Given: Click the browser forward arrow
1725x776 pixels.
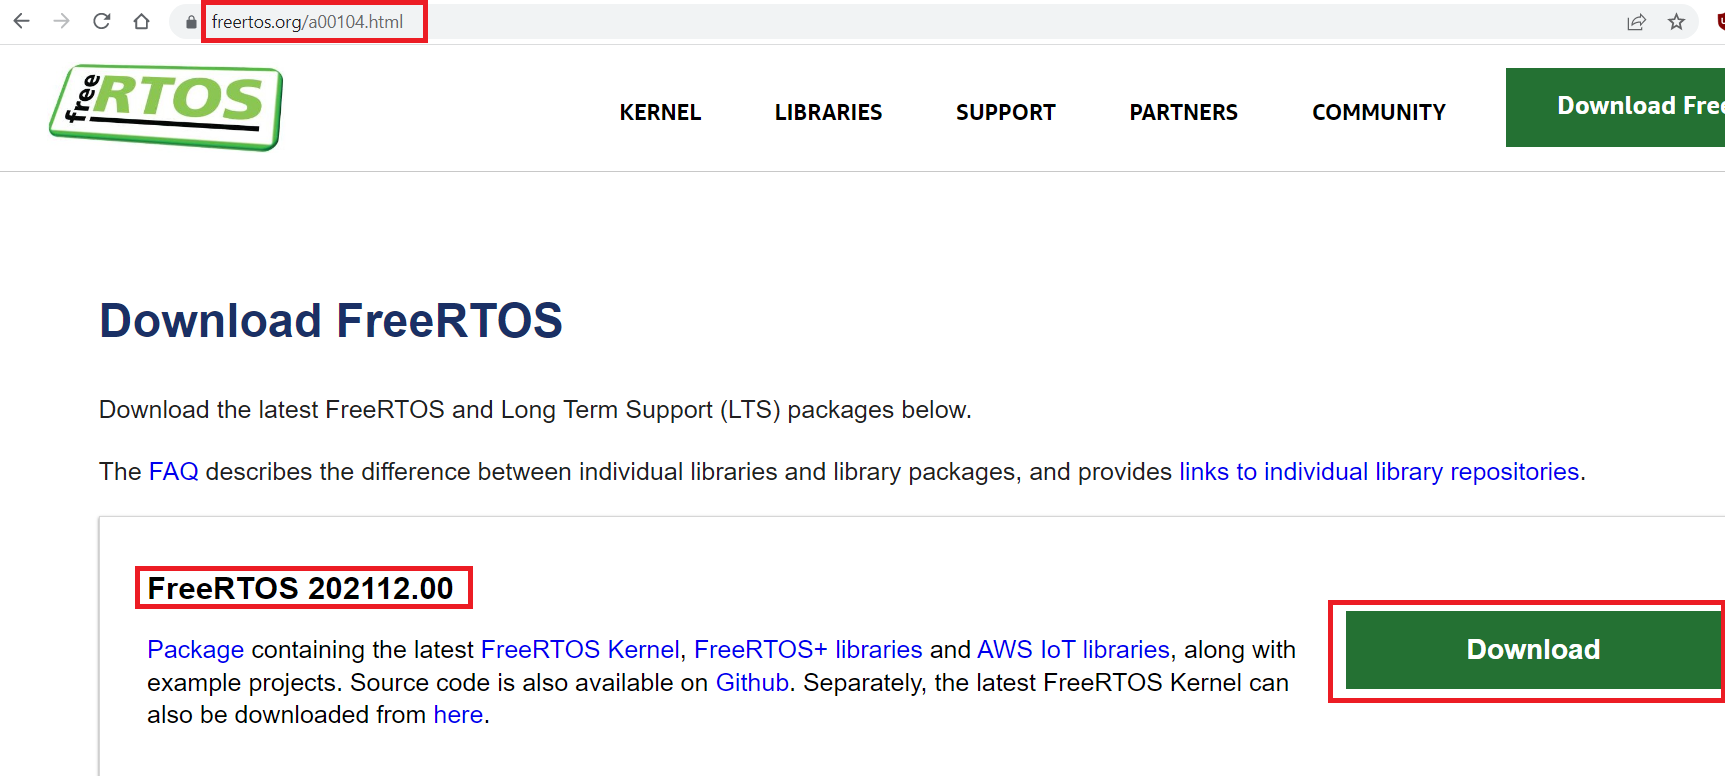Looking at the screenshot, I should pos(61,21).
